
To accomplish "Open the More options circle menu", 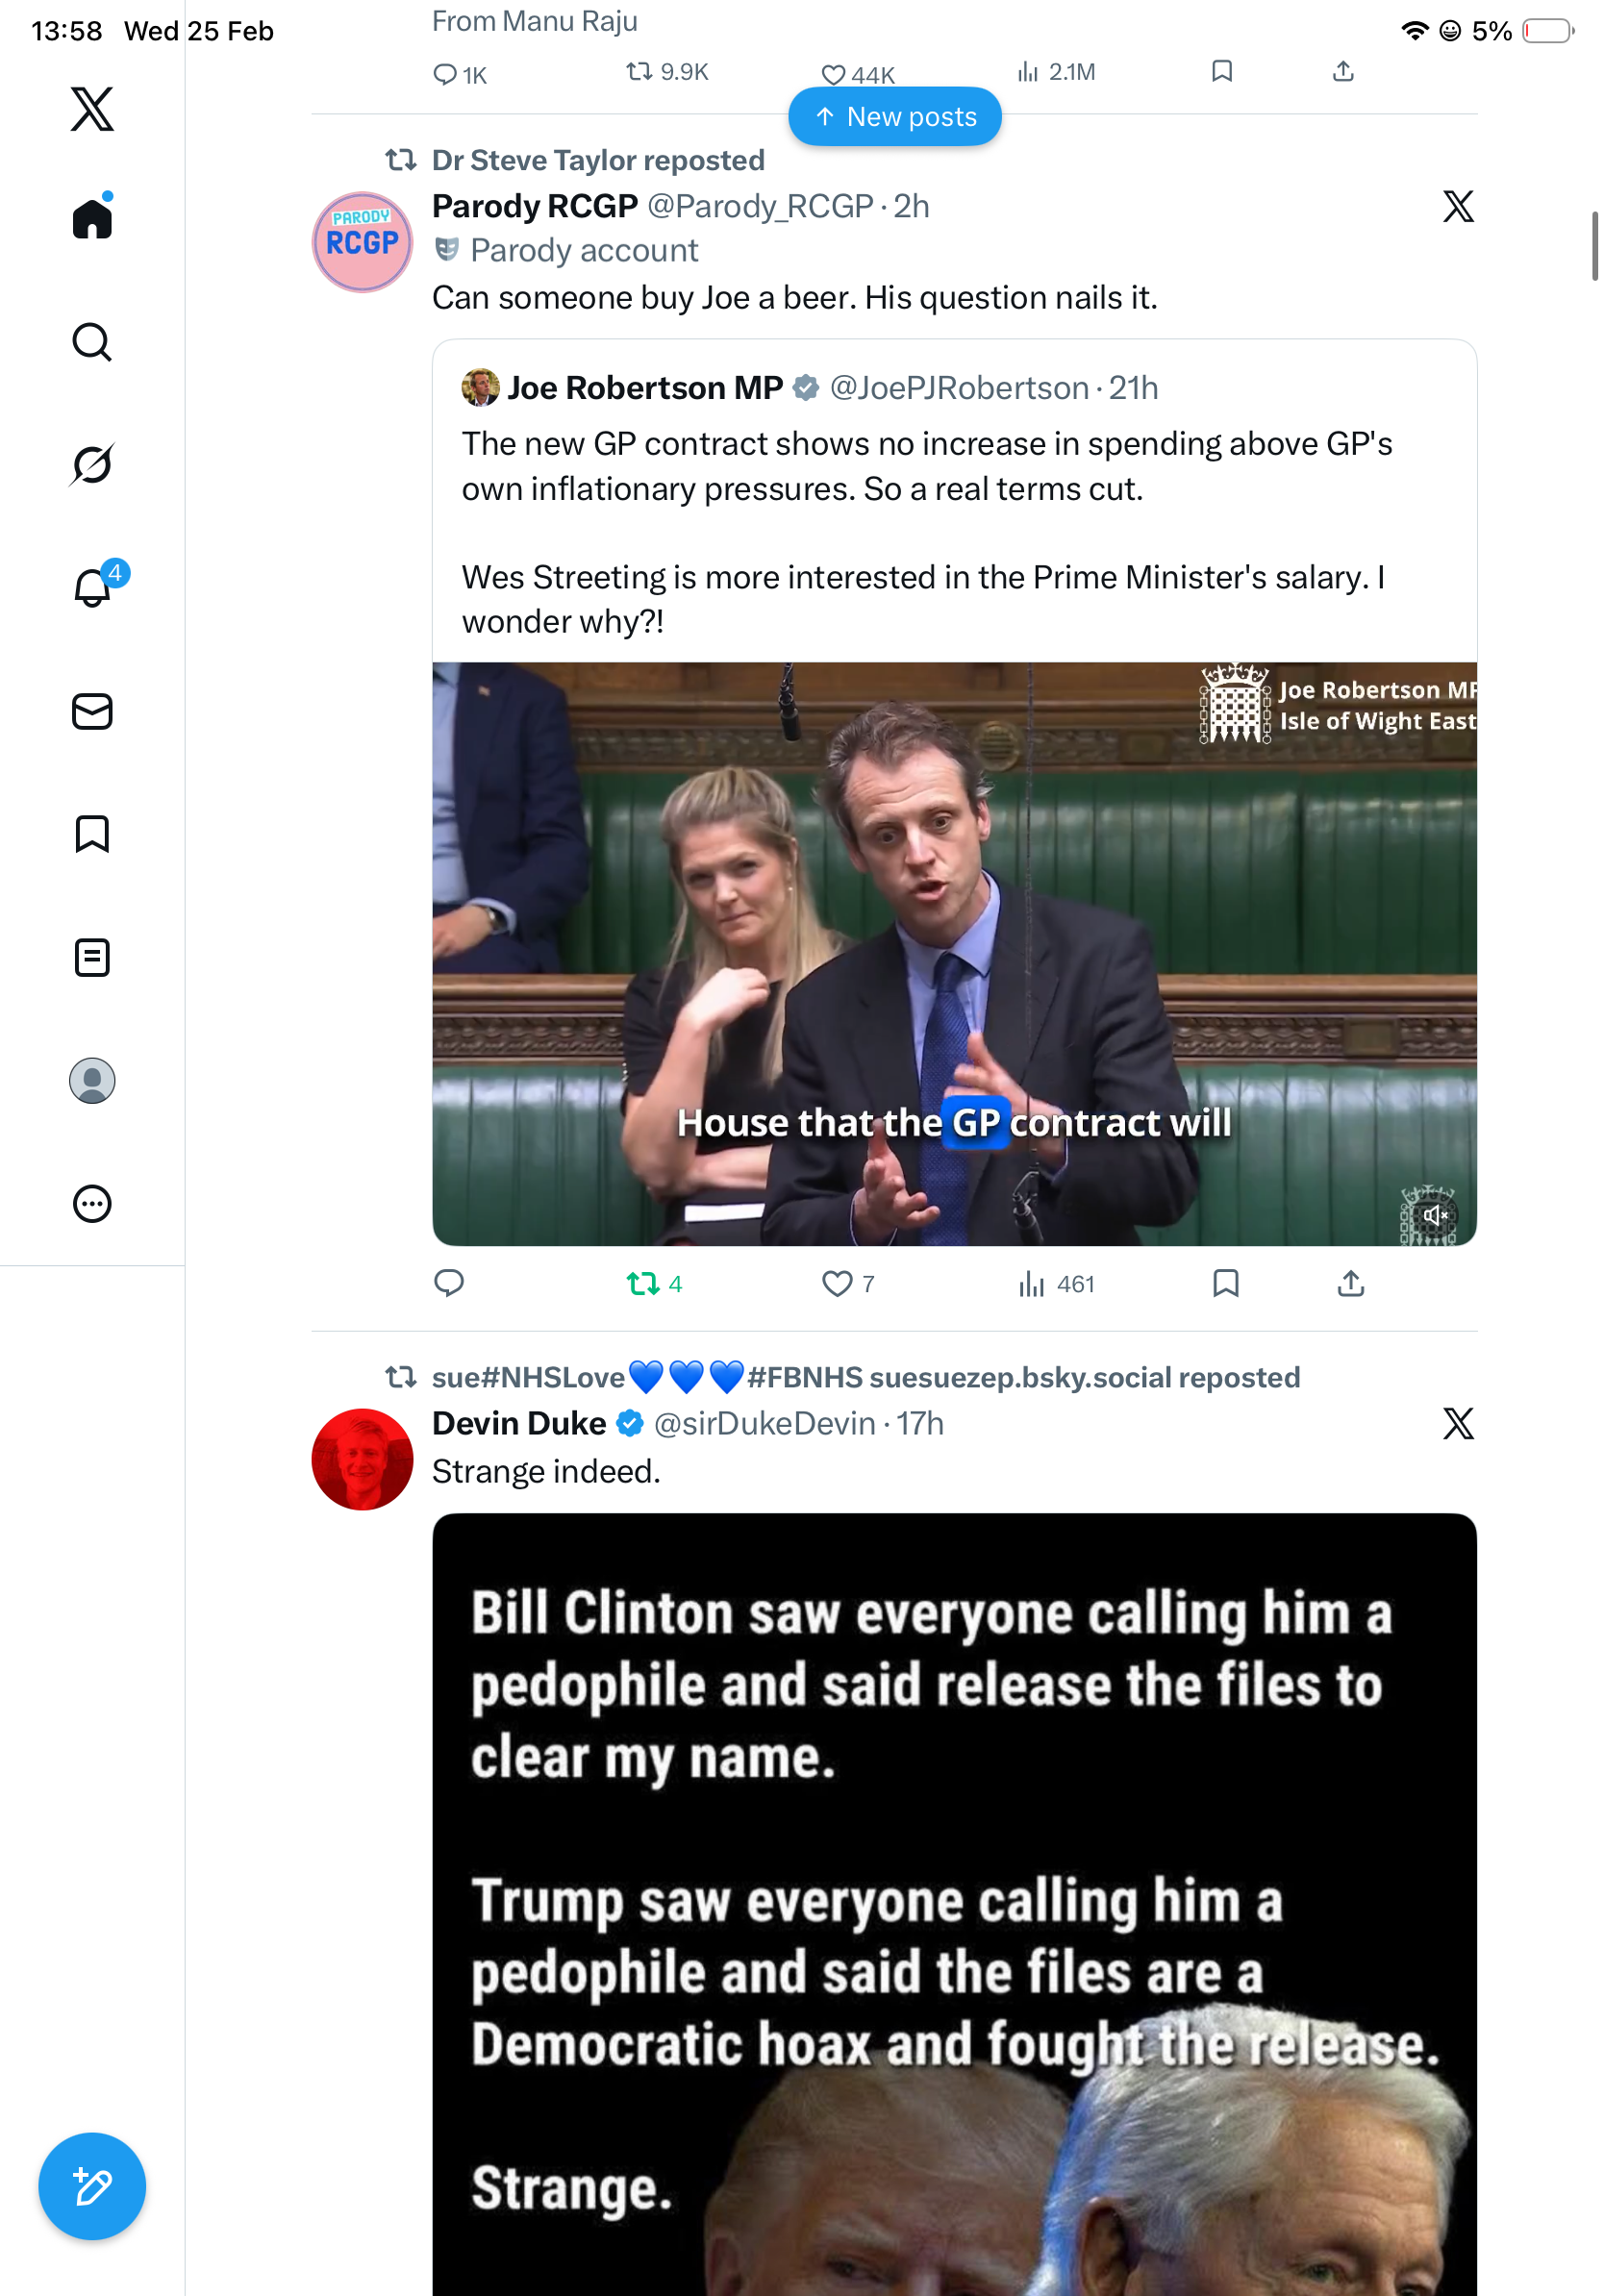I will tap(92, 1204).
